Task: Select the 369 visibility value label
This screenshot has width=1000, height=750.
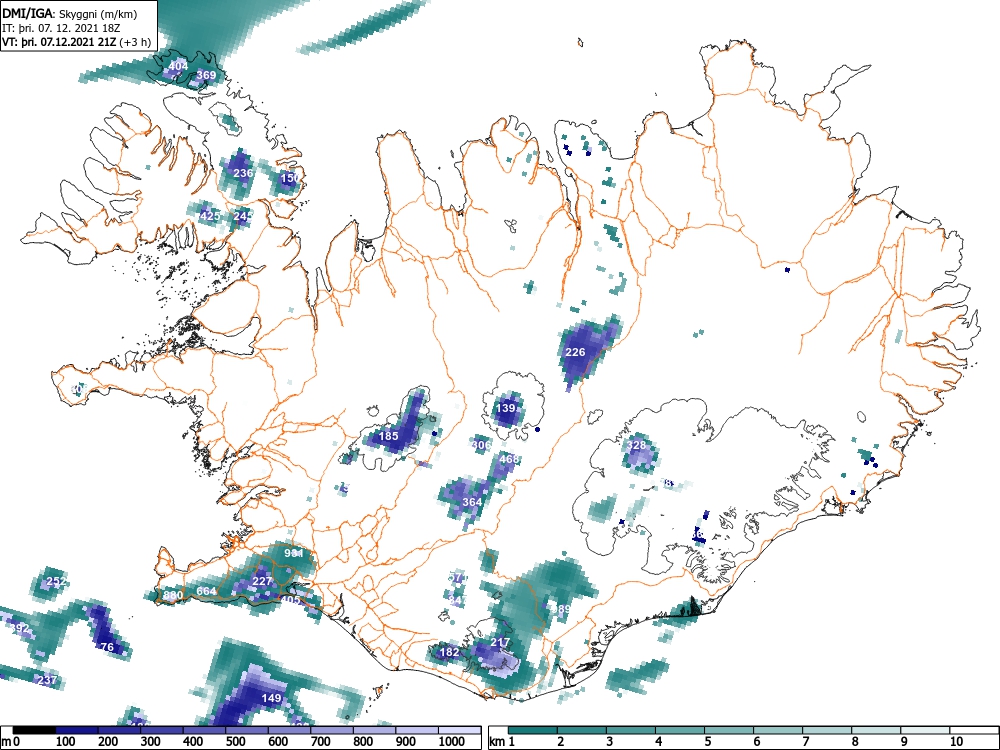Action: pos(206,75)
